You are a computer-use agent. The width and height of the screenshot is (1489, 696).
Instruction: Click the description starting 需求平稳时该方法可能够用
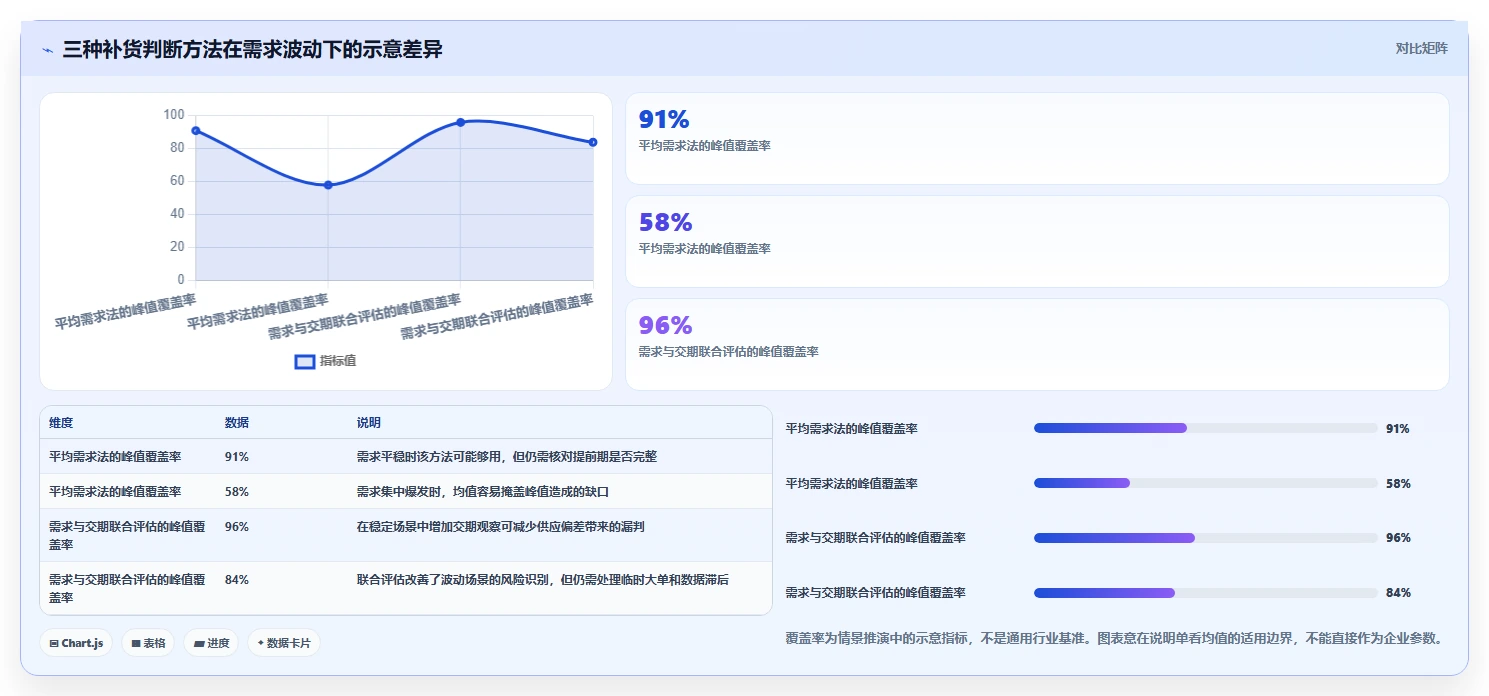click(507, 456)
